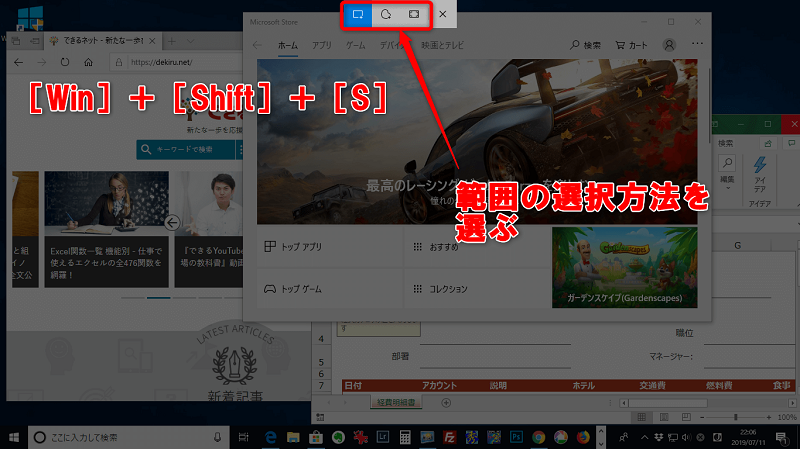Open the Microsoft Store more options menu
This screenshot has height=449, width=800.
(697, 45)
